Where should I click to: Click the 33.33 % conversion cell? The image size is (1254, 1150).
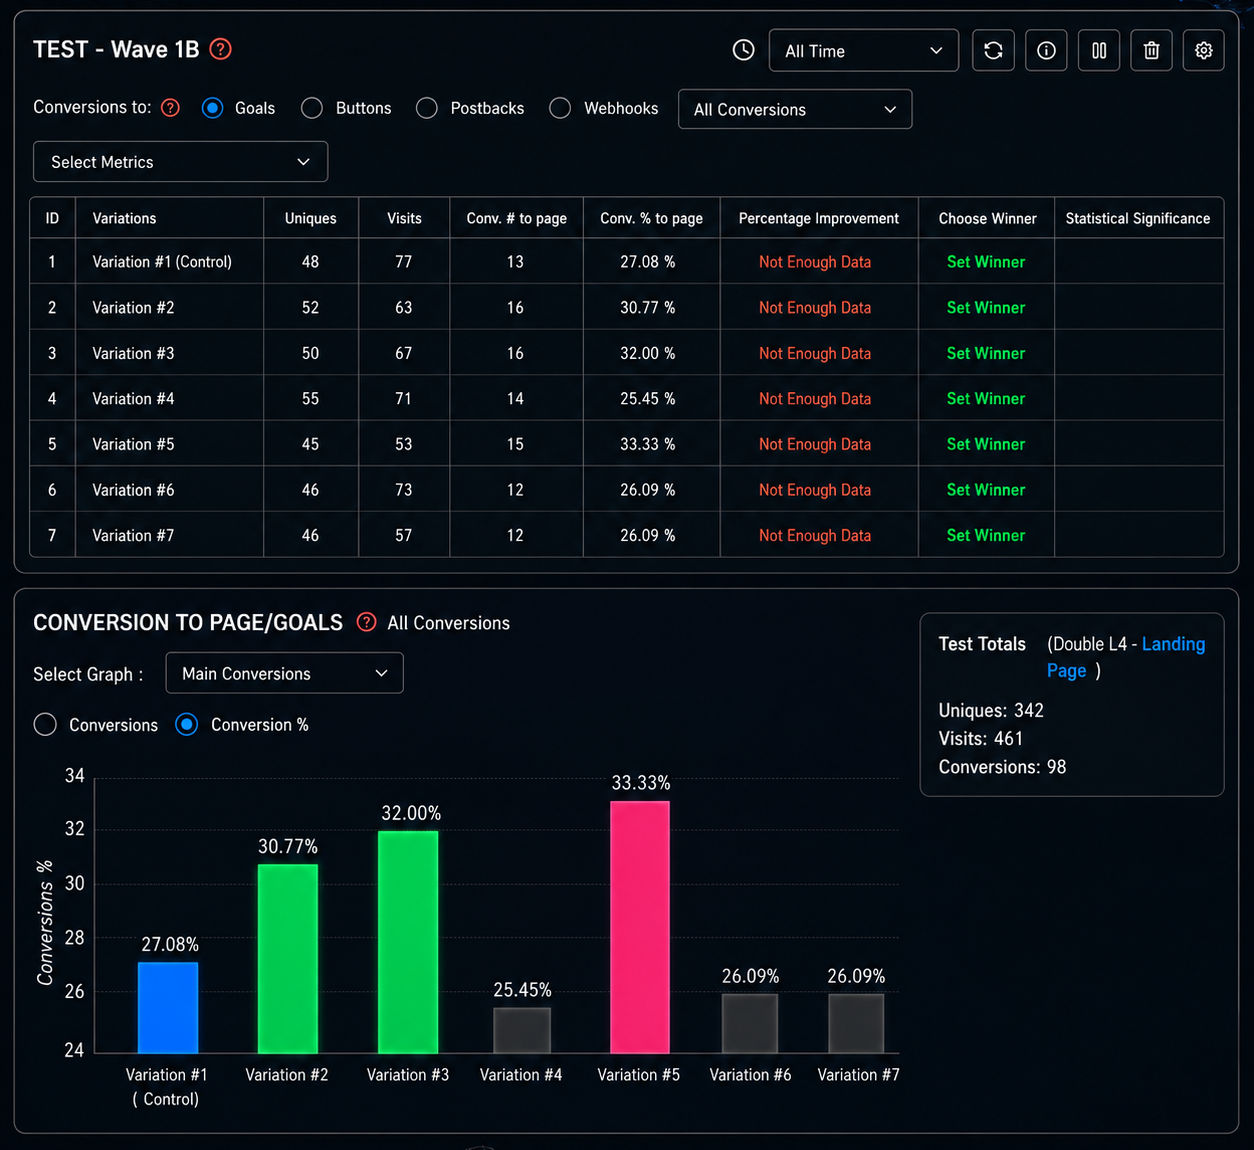pyautogui.click(x=647, y=444)
